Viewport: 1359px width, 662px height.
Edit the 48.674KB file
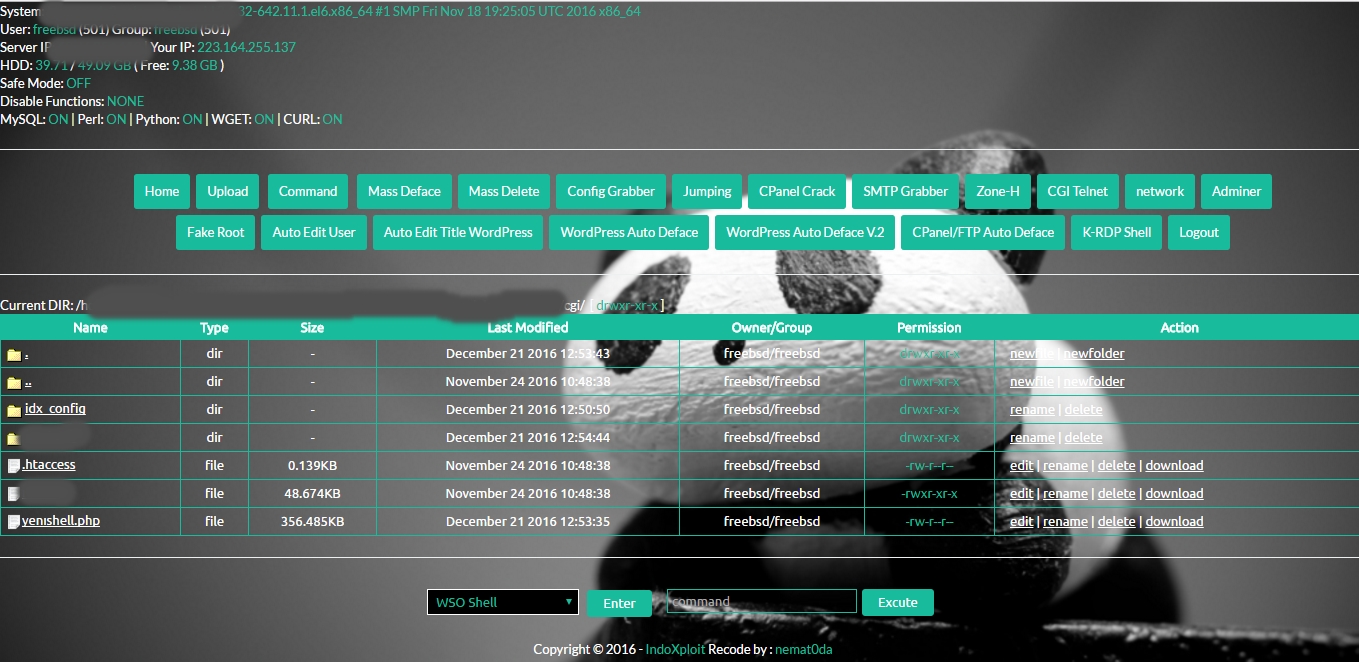(1021, 493)
